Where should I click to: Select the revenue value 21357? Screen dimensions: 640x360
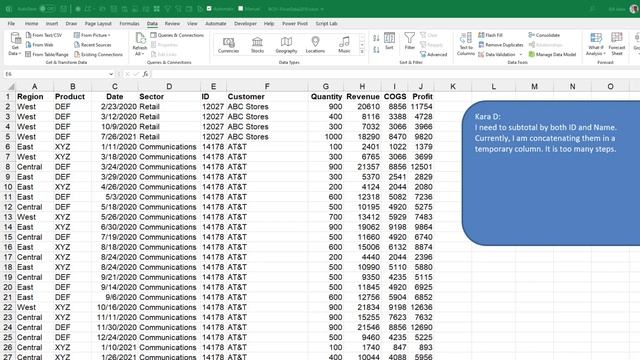[362, 167]
